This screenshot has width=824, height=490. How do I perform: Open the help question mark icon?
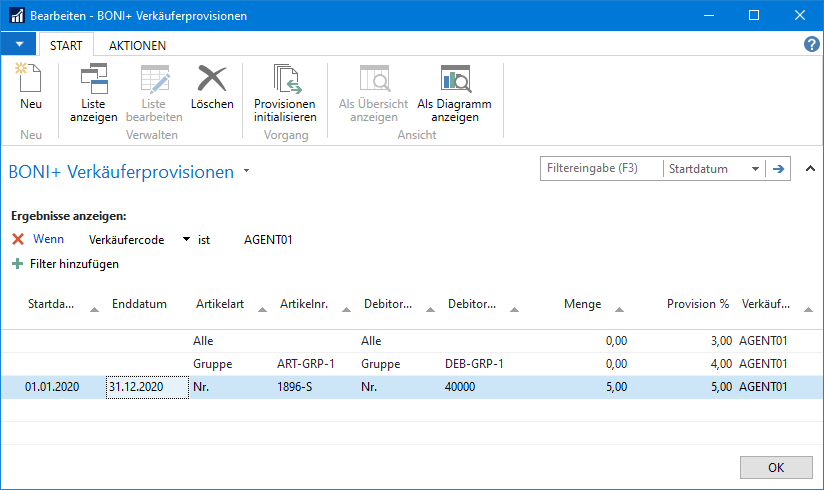click(811, 45)
